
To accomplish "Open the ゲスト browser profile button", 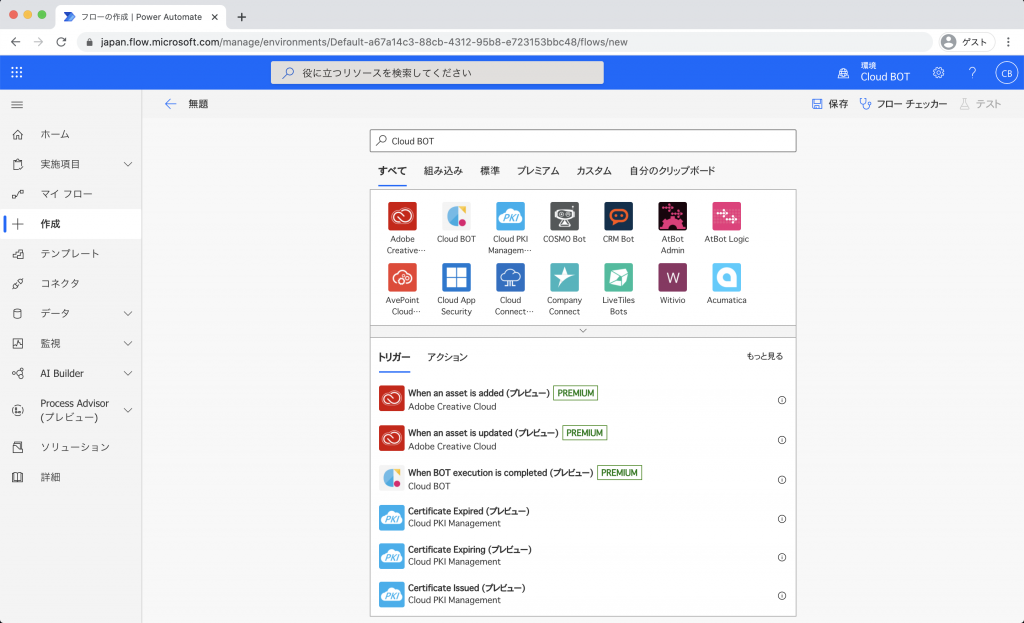I will [967, 42].
